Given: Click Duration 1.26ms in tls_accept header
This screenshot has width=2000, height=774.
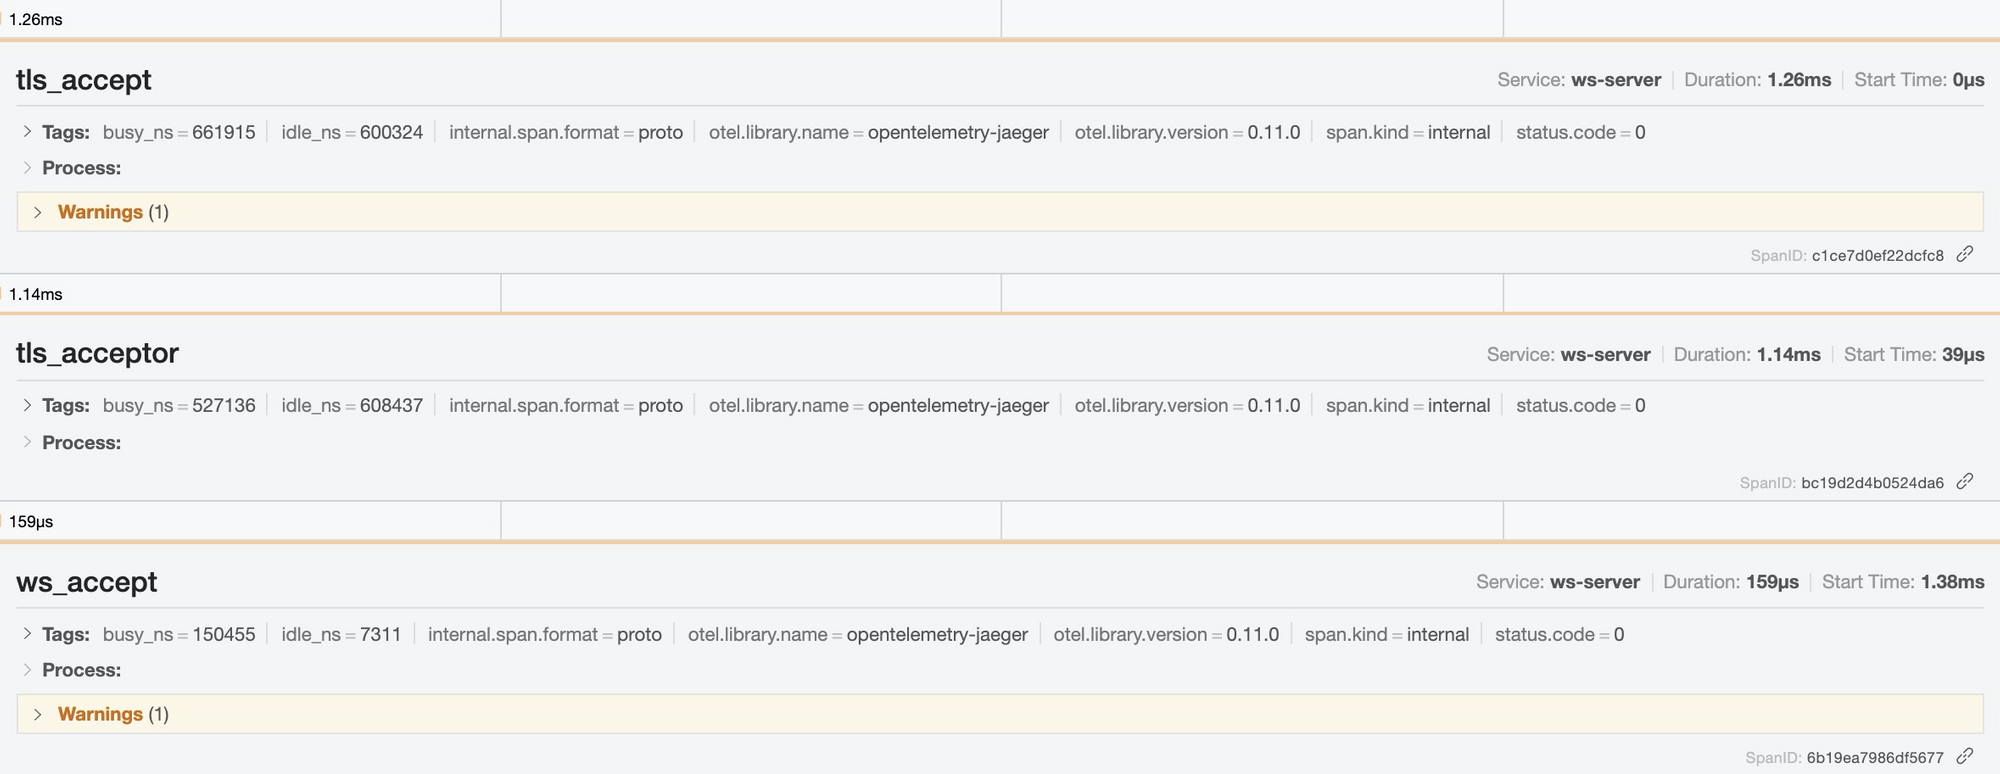Looking at the screenshot, I should coord(1758,80).
